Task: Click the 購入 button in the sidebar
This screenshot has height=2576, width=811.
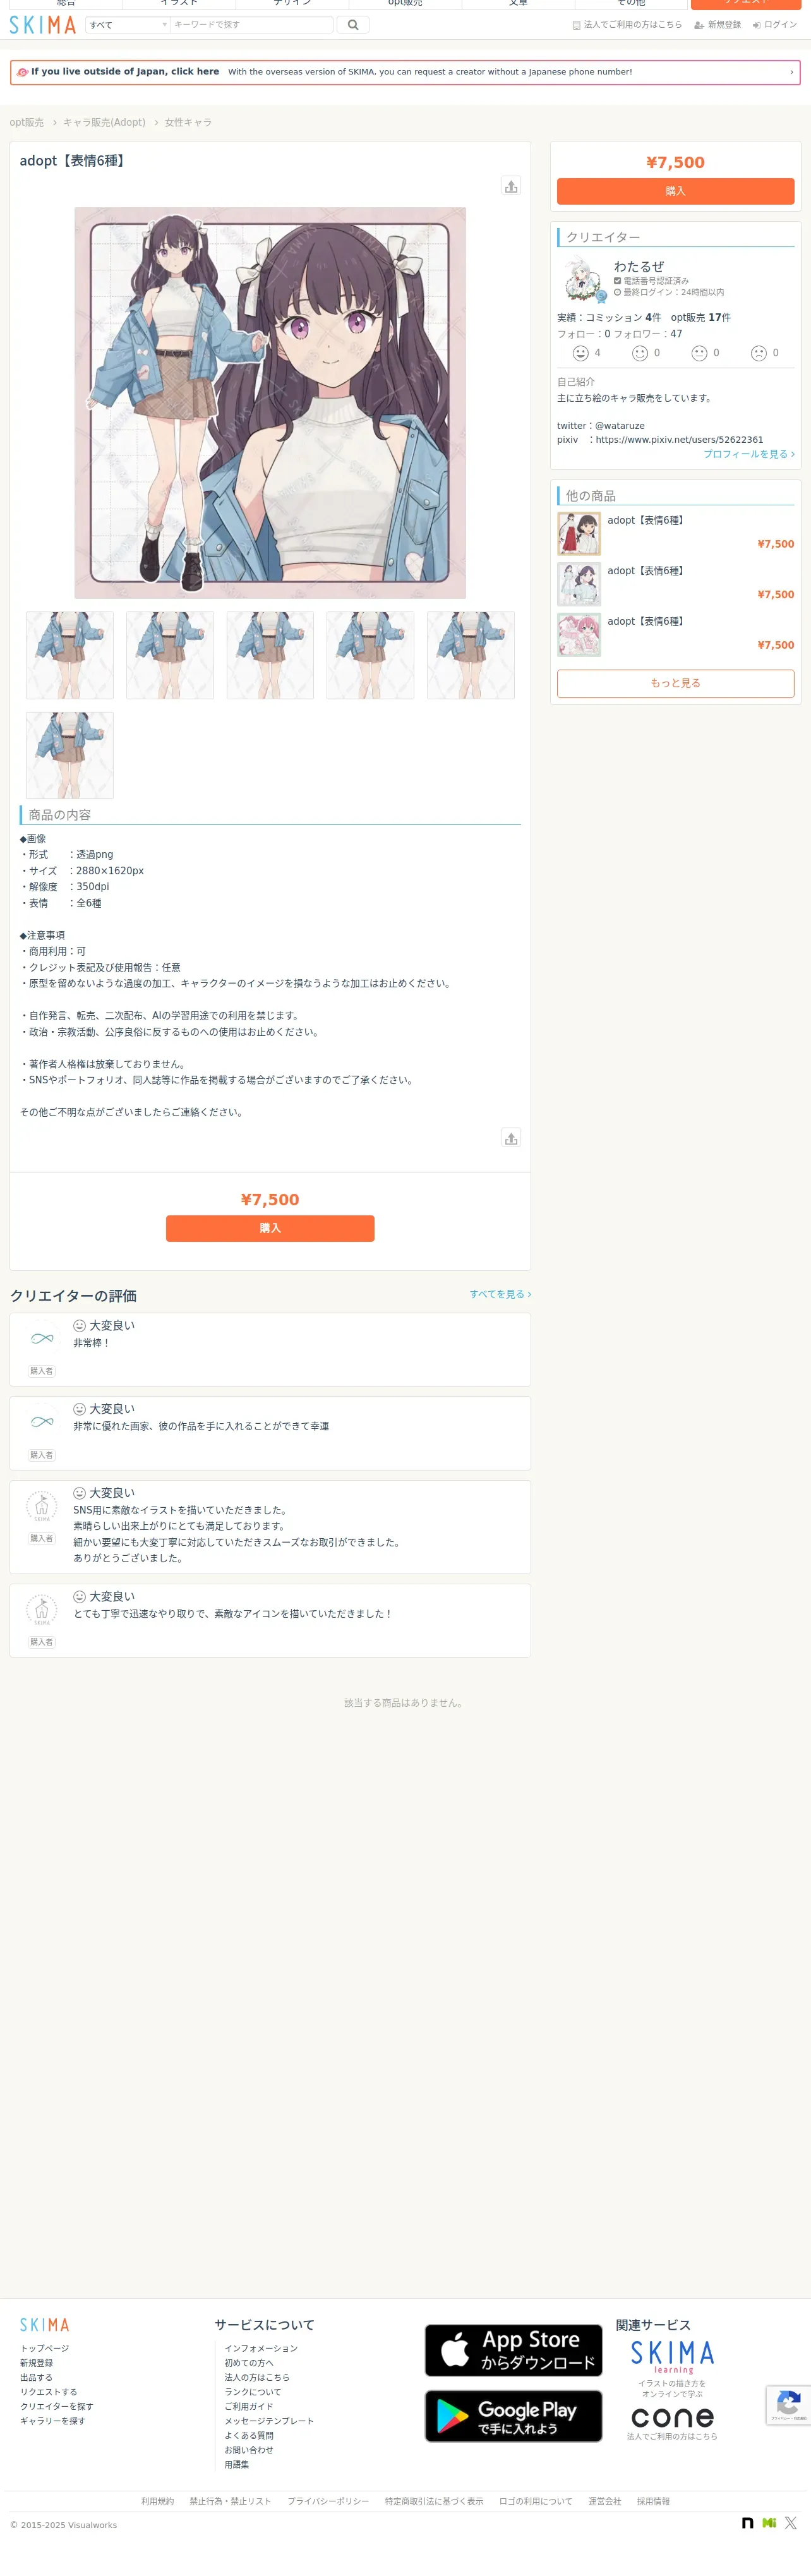Action: point(676,191)
